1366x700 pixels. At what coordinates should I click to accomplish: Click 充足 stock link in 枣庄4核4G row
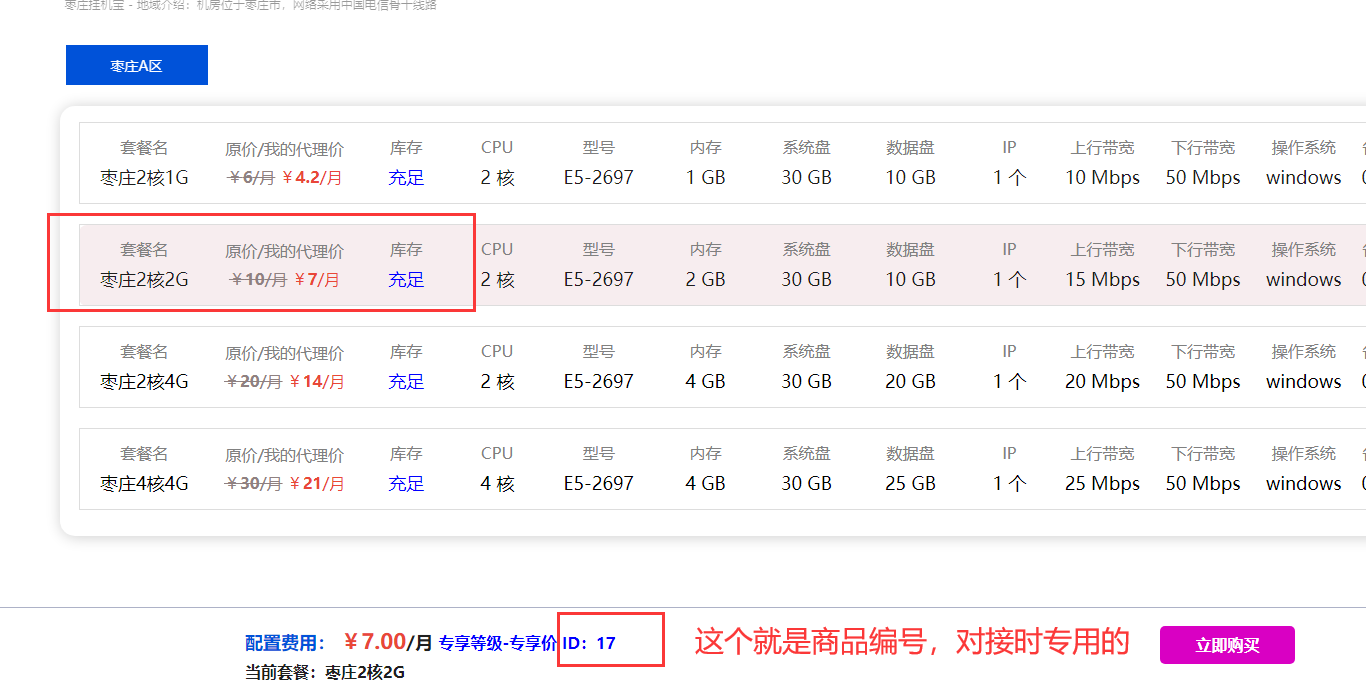point(406,484)
